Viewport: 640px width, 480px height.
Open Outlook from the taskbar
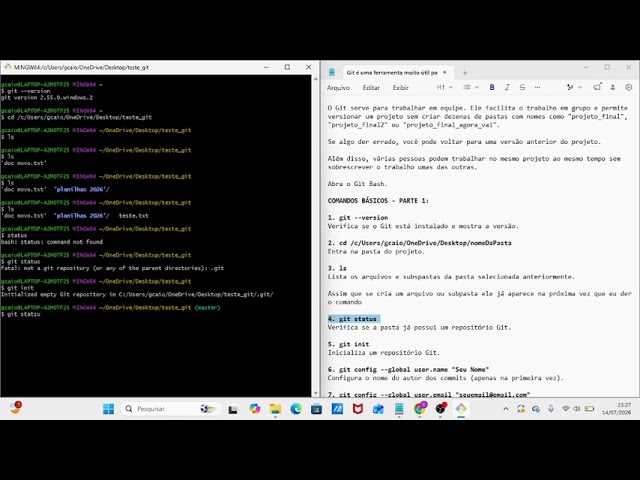click(378, 409)
